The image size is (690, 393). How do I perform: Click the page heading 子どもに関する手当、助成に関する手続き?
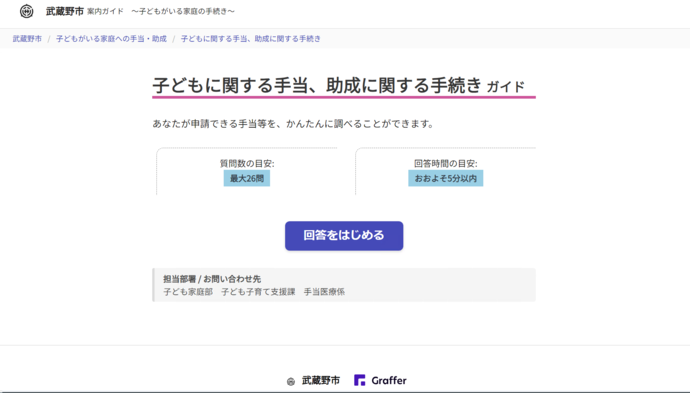click(x=317, y=85)
